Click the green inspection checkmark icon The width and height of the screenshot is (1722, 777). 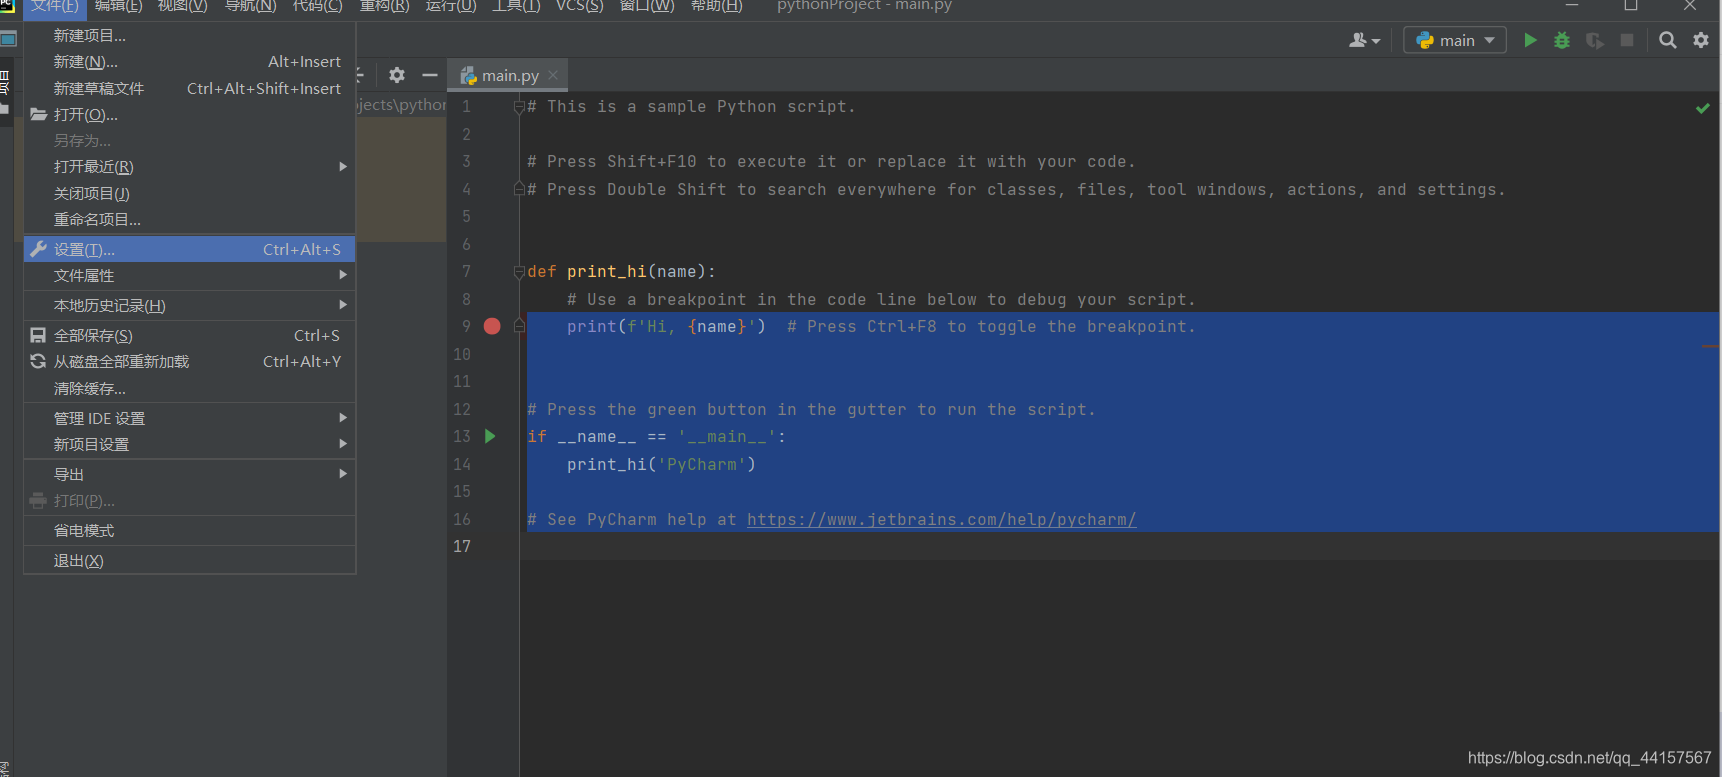[x=1702, y=107]
